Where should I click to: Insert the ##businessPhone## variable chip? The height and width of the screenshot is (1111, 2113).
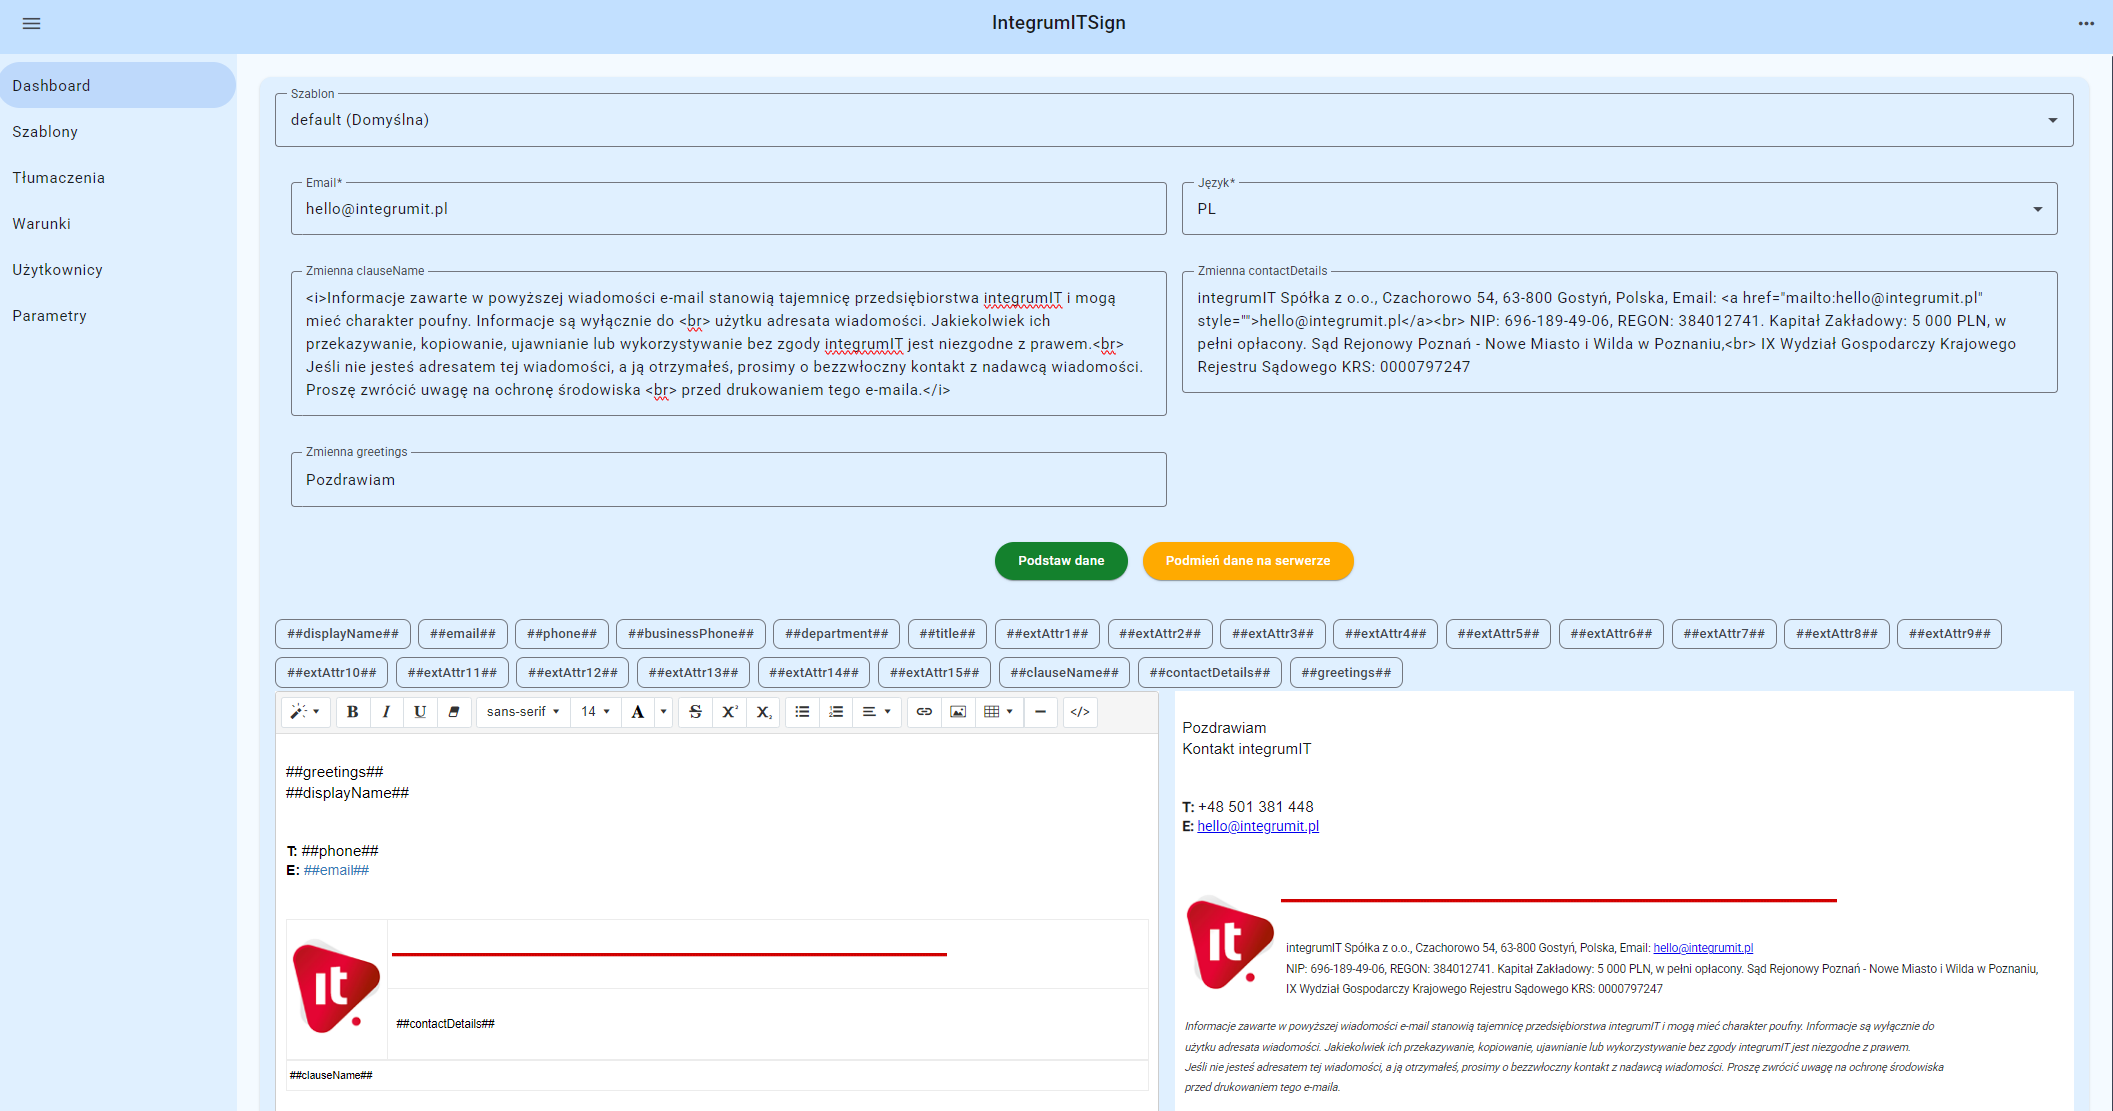point(691,634)
